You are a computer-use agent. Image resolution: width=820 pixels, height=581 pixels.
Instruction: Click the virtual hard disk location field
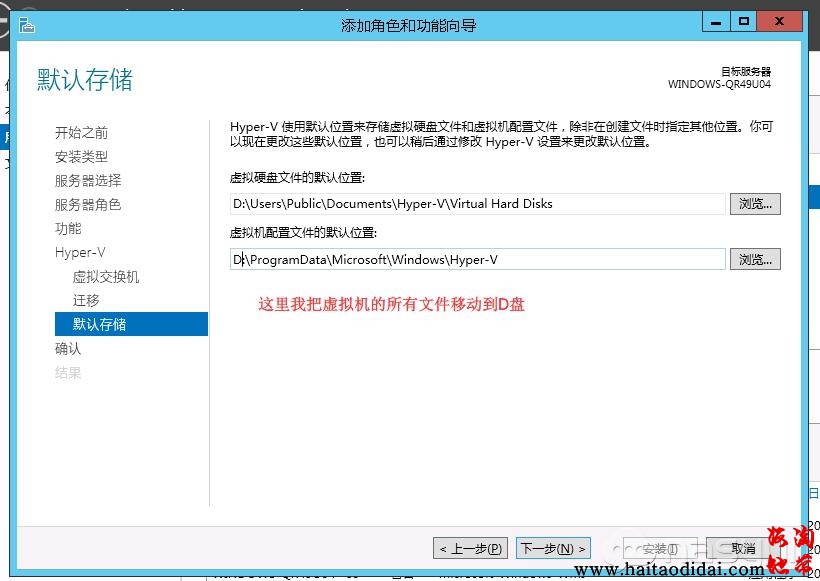(477, 204)
